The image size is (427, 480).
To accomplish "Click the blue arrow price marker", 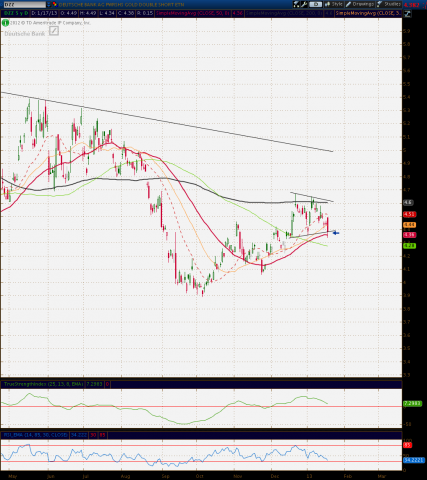I will 336,233.
